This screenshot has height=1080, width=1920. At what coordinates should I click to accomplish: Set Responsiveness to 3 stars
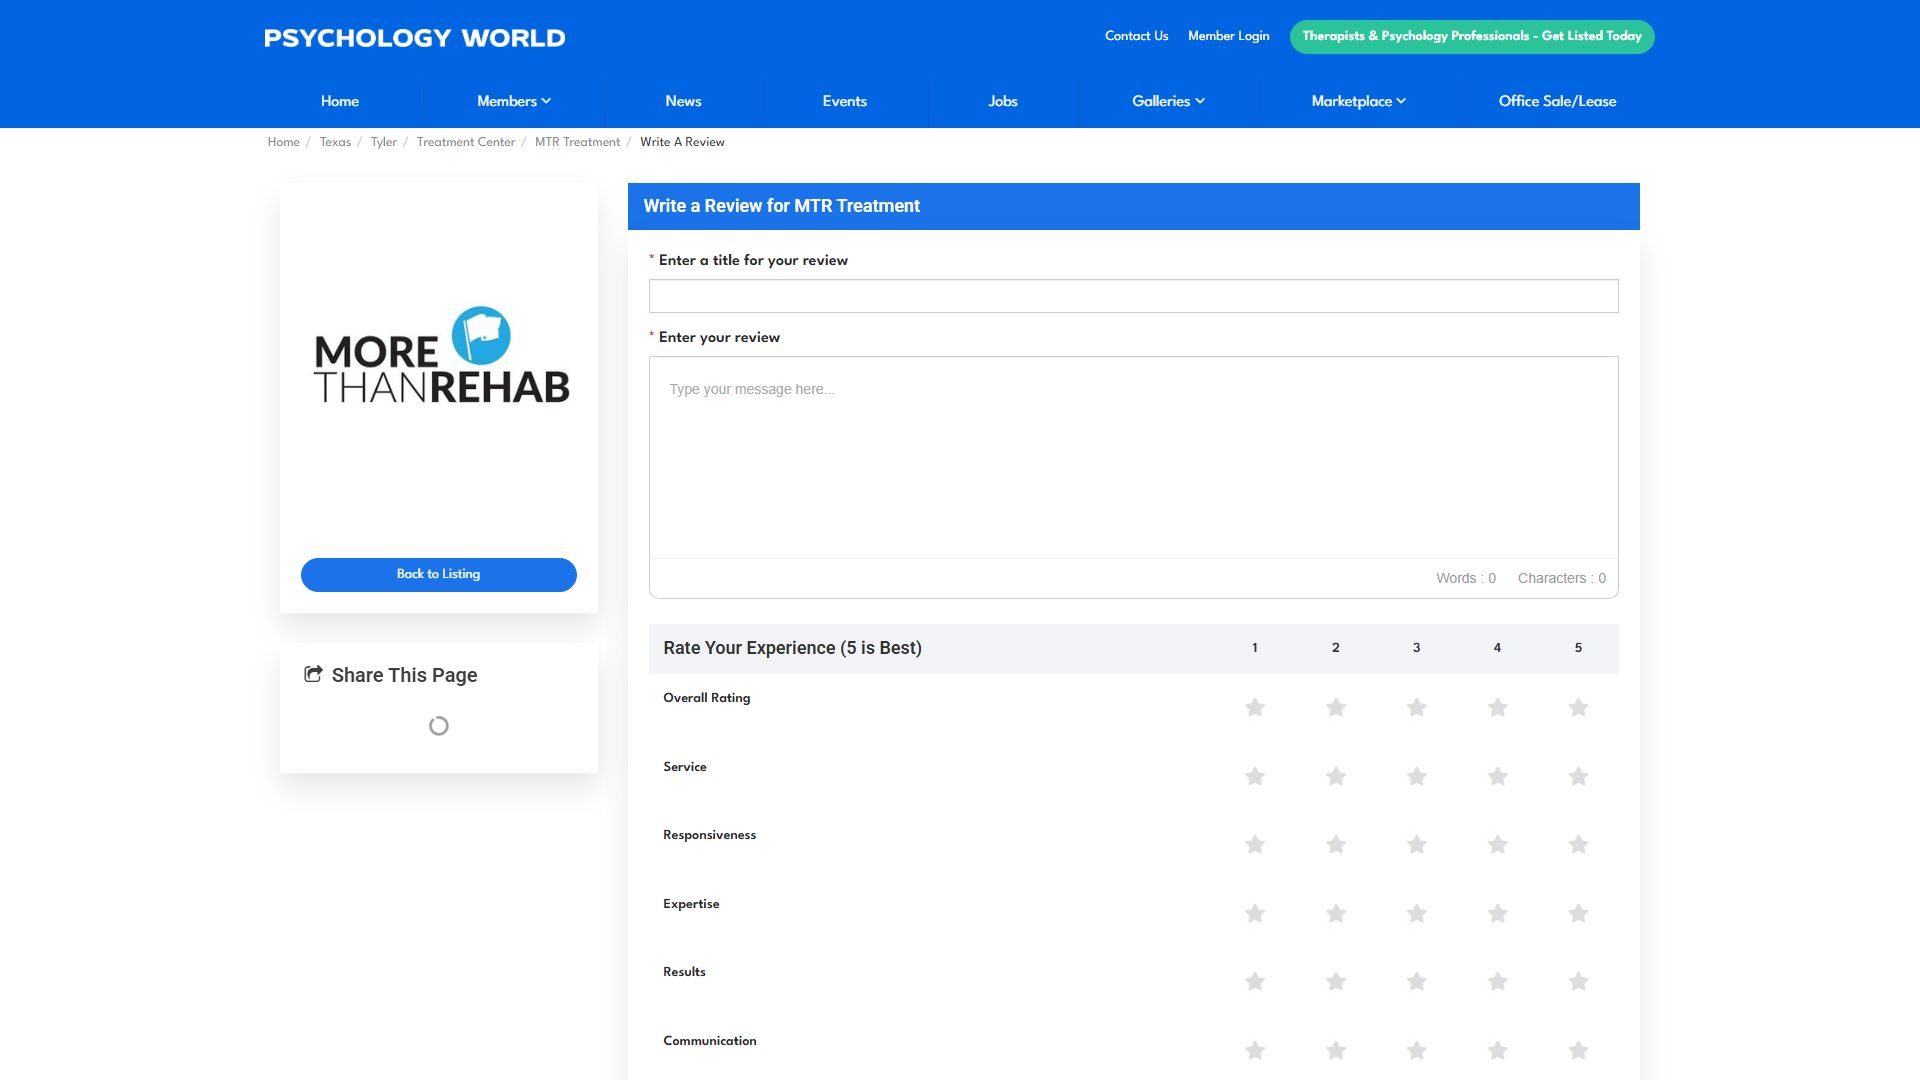point(1417,845)
